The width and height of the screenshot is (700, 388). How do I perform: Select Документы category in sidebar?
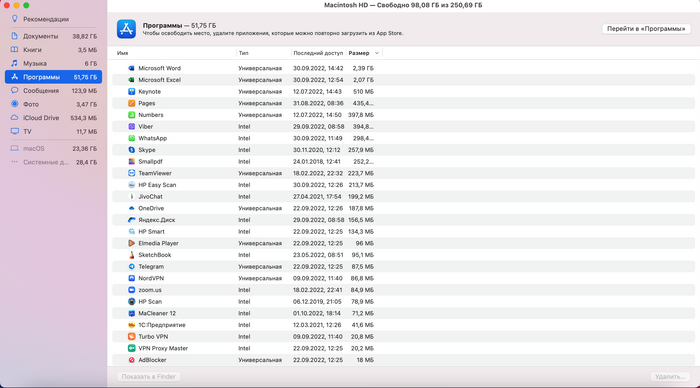(x=53, y=36)
